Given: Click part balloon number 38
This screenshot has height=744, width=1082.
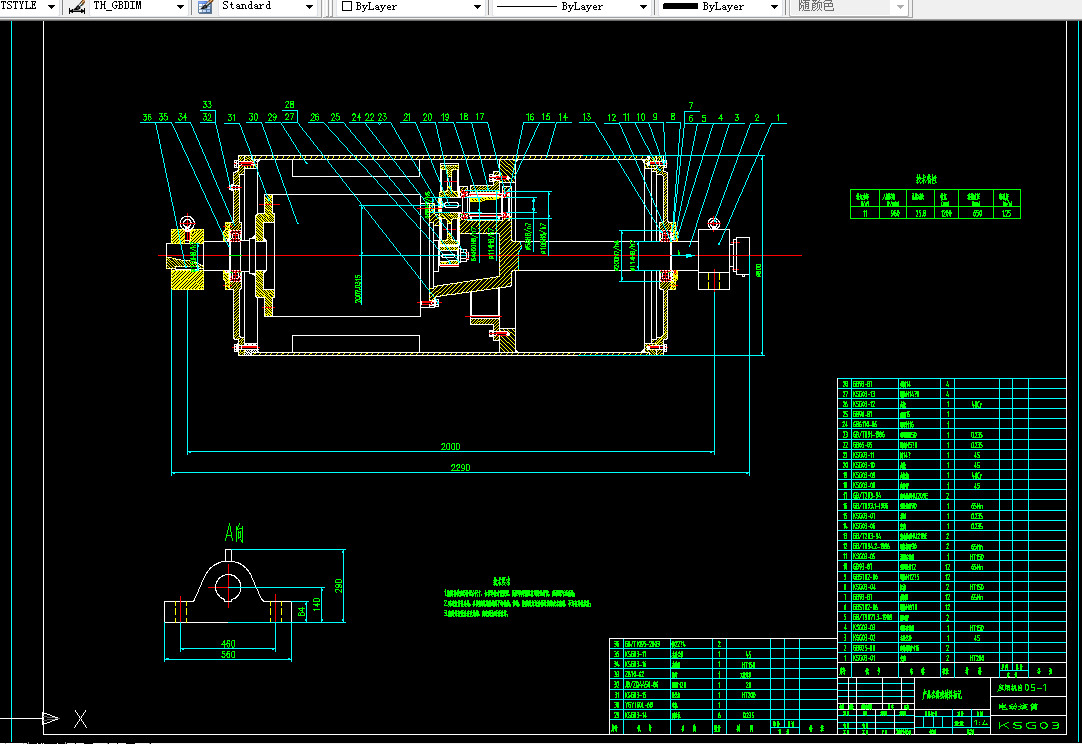Looking at the screenshot, I should (147, 118).
